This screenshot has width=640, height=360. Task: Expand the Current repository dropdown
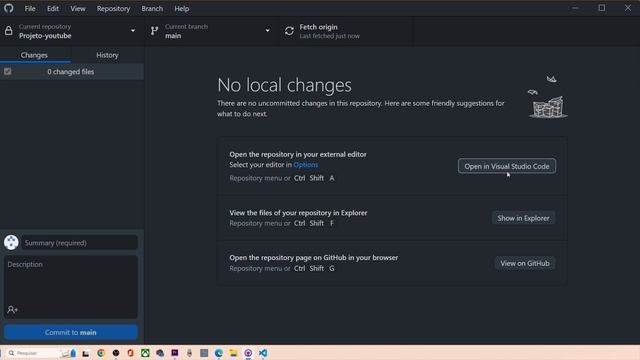[x=133, y=31]
